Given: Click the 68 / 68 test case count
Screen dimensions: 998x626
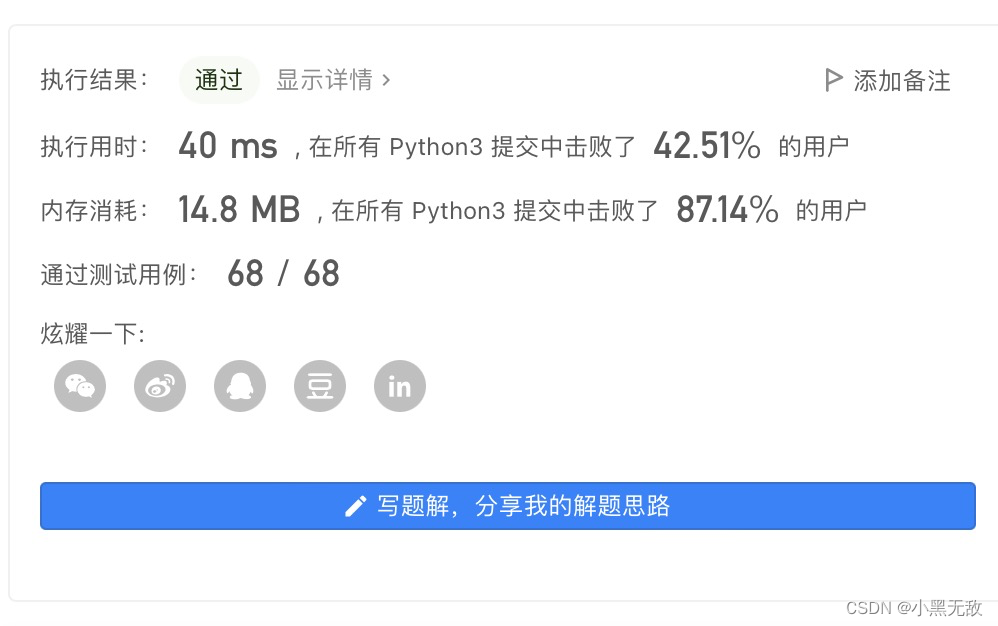Looking at the screenshot, I should pos(281,273).
